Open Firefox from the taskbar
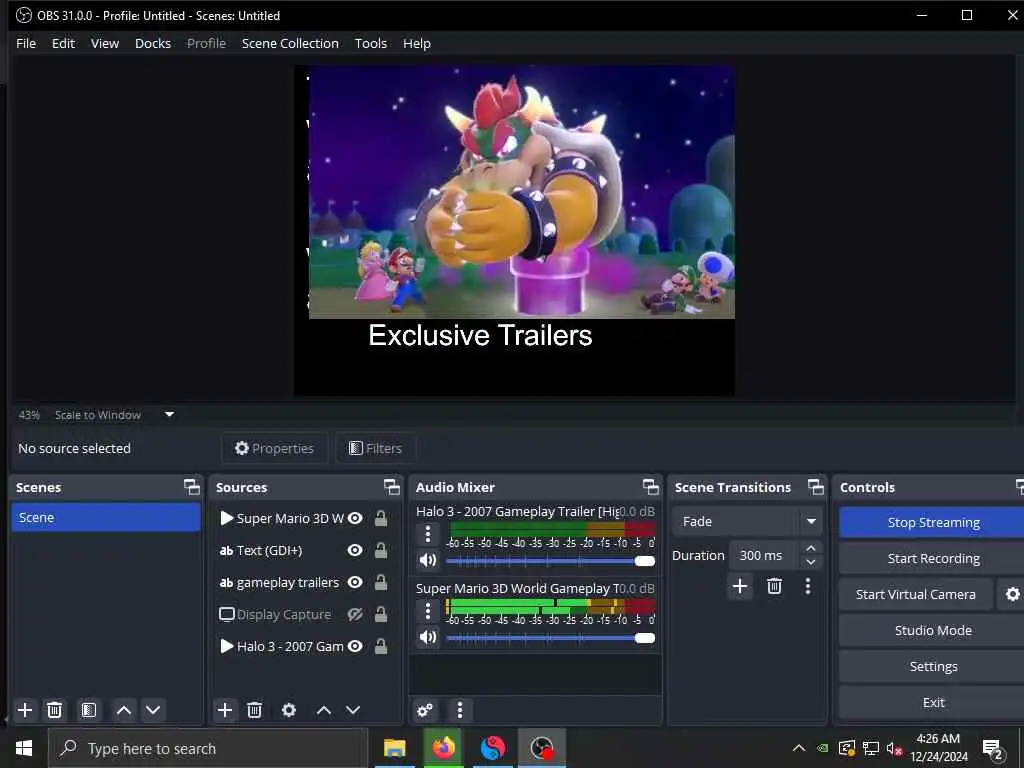Screen dimensions: 1024x768 tap(443, 748)
